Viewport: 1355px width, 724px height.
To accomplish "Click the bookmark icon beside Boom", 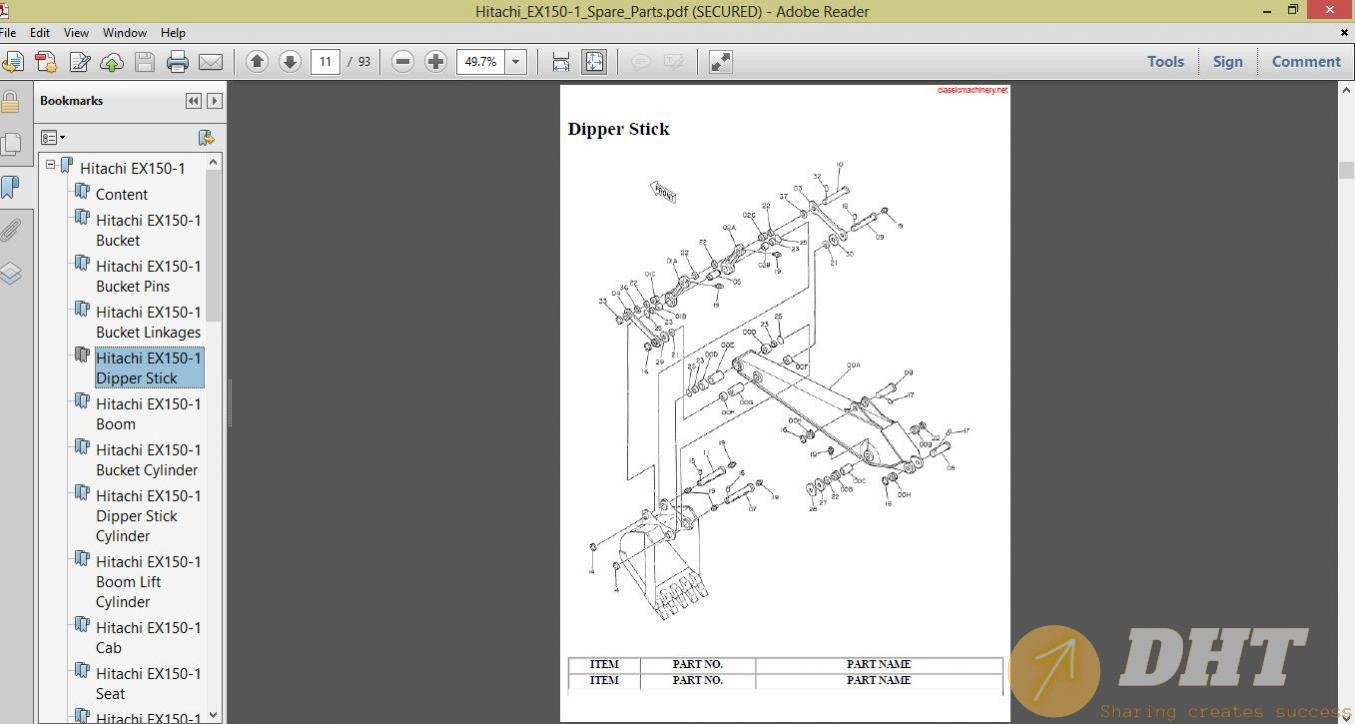I will [x=82, y=400].
